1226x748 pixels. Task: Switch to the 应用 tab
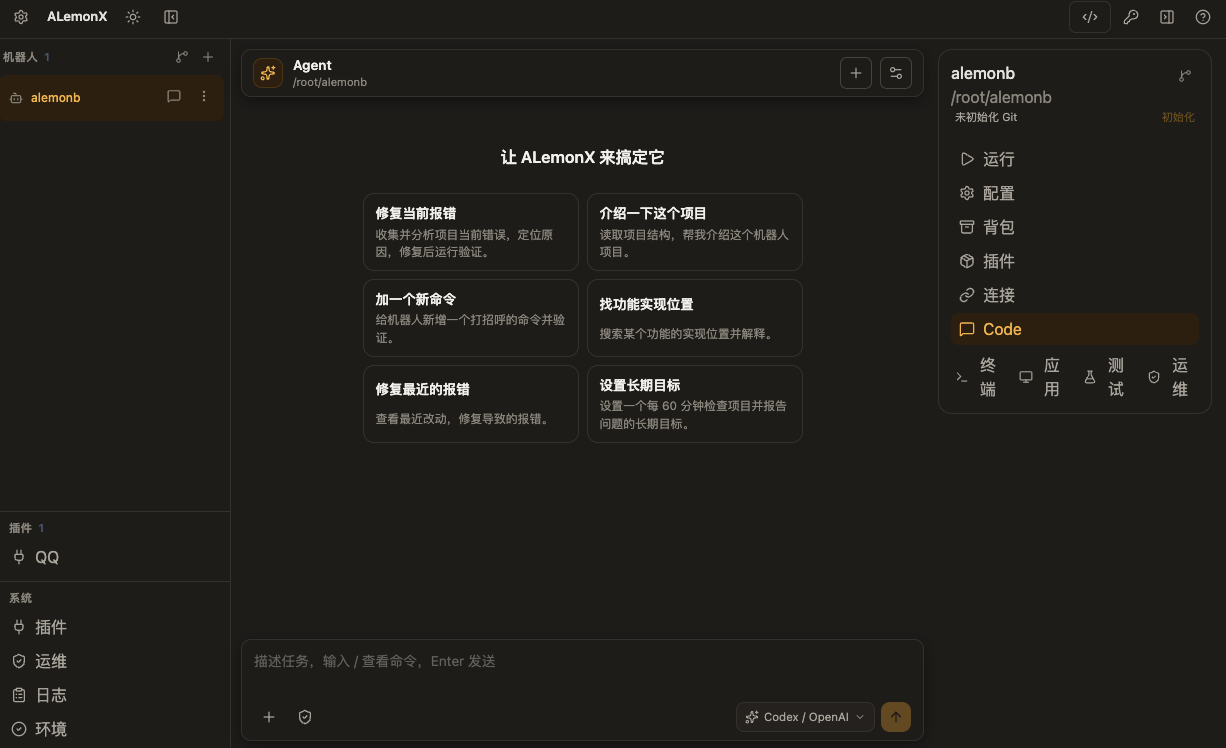1043,377
